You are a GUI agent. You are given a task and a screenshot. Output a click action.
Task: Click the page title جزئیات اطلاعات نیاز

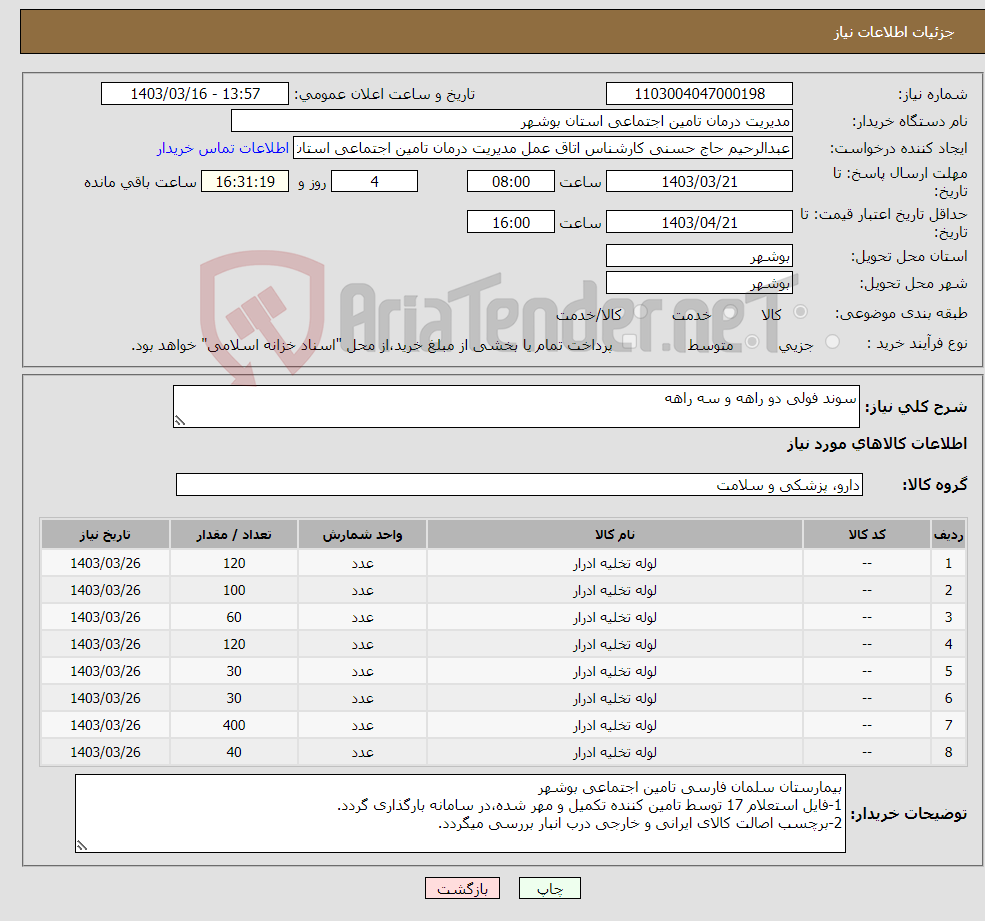click(x=894, y=32)
